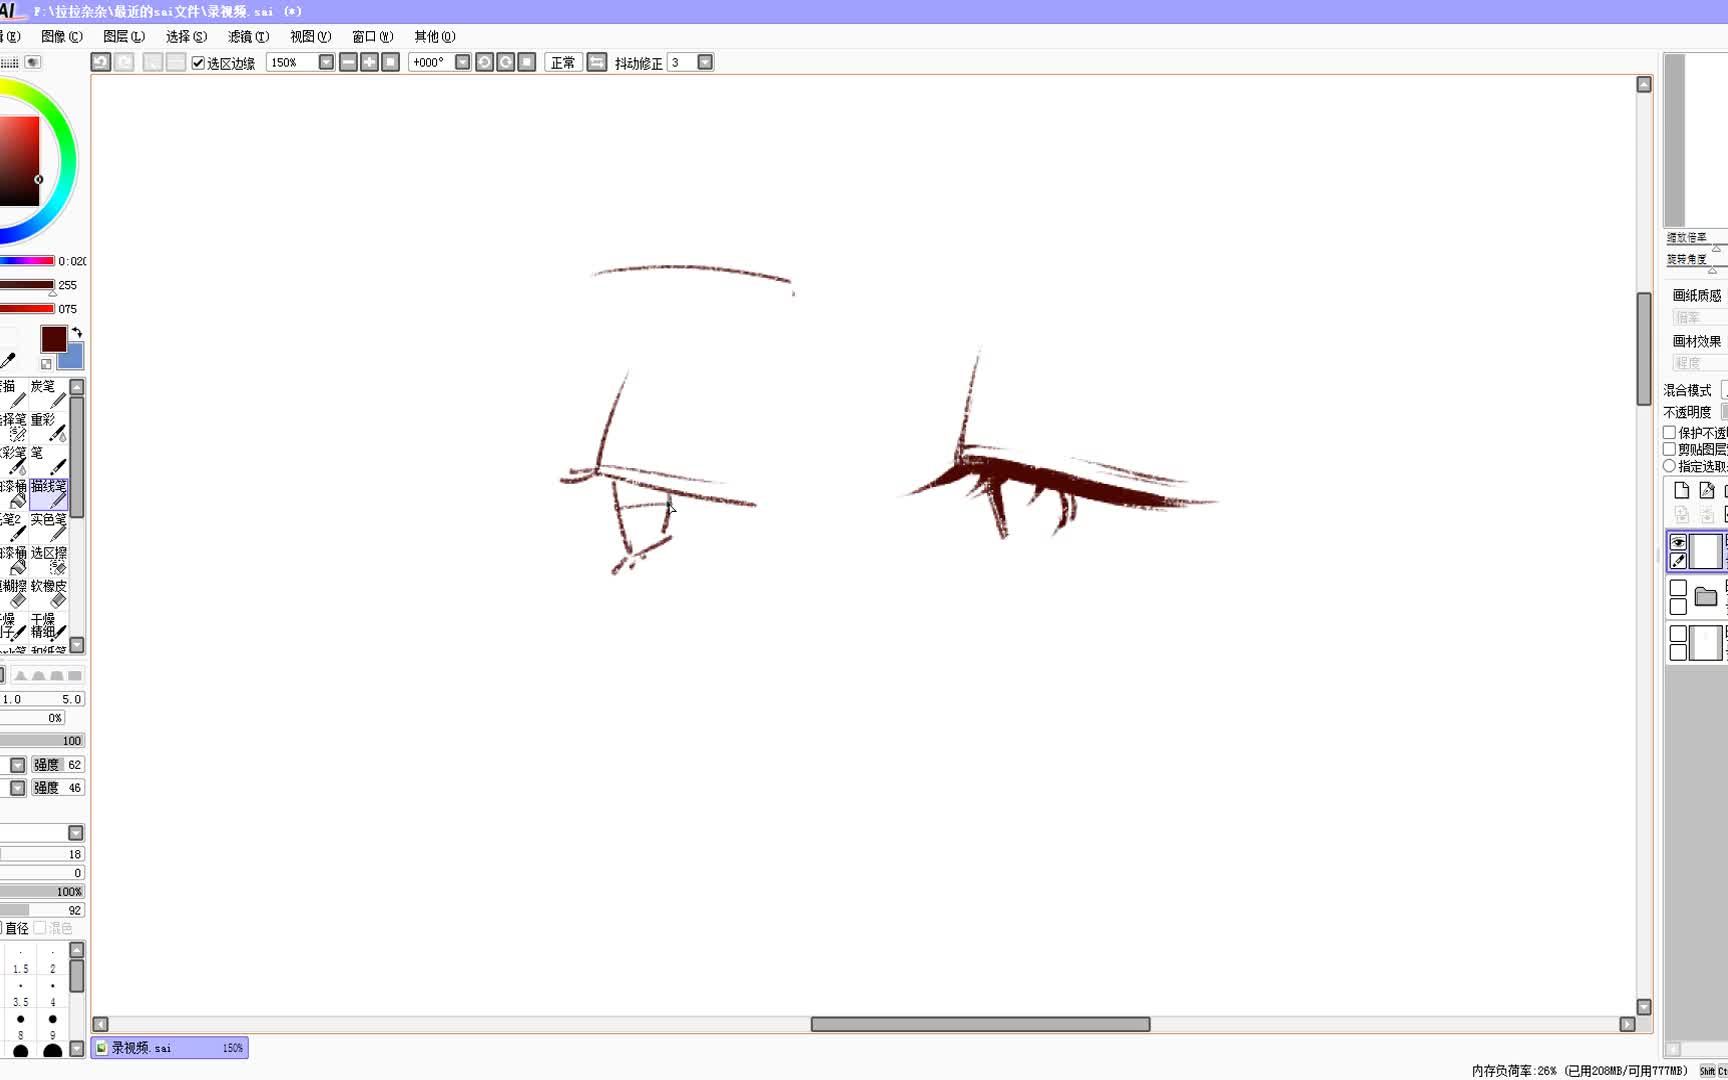
Task: Open the 抖动修正 stabilizer dropdown
Action: point(705,62)
